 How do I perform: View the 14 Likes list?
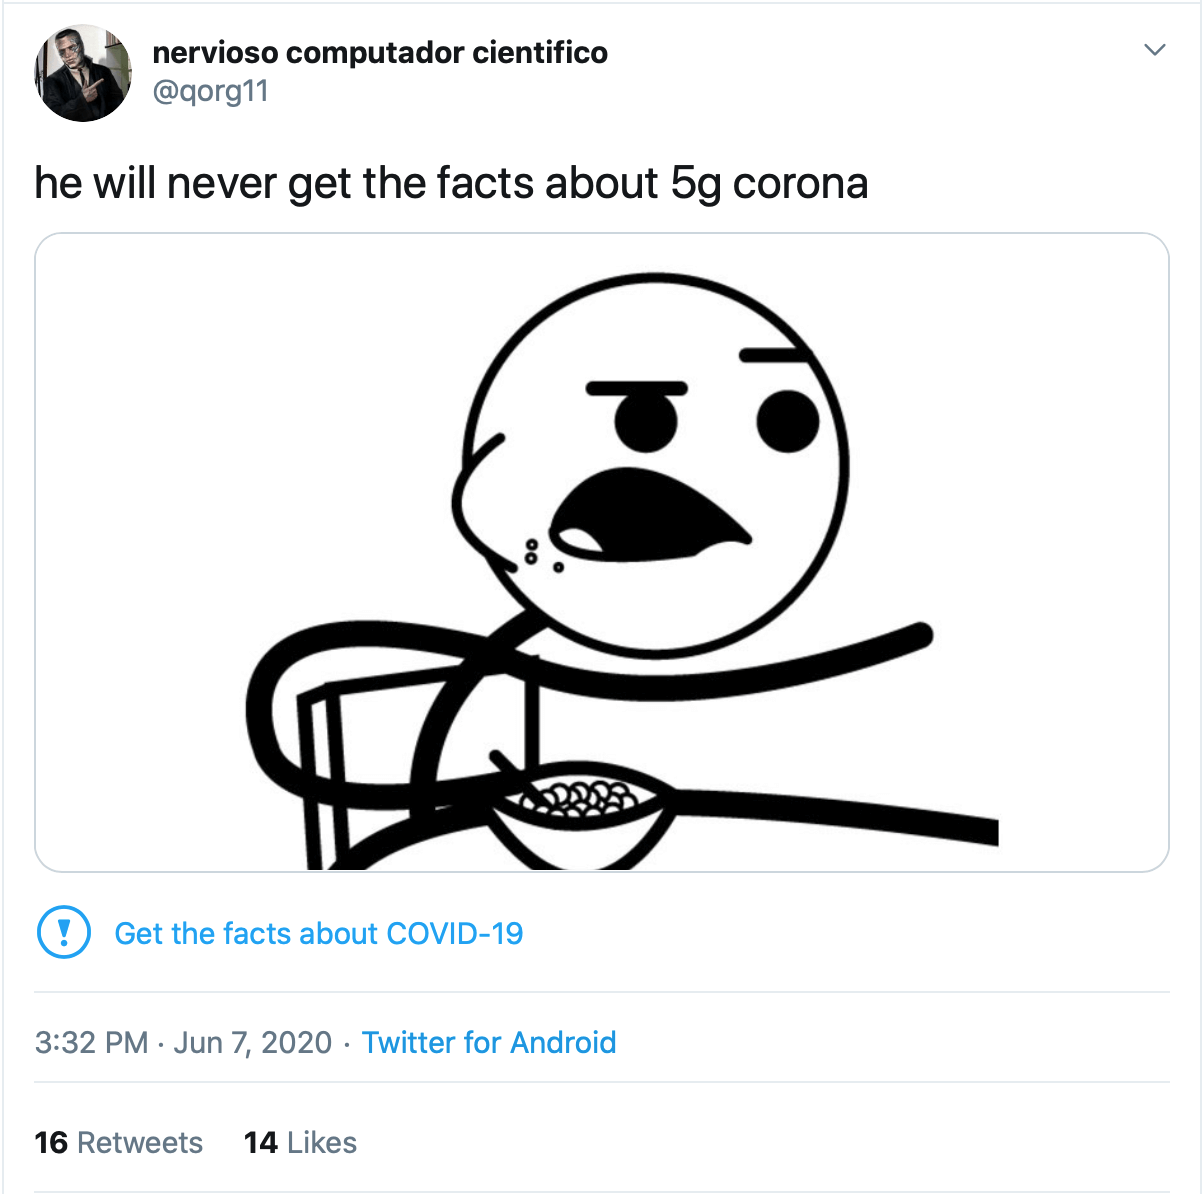300,1142
